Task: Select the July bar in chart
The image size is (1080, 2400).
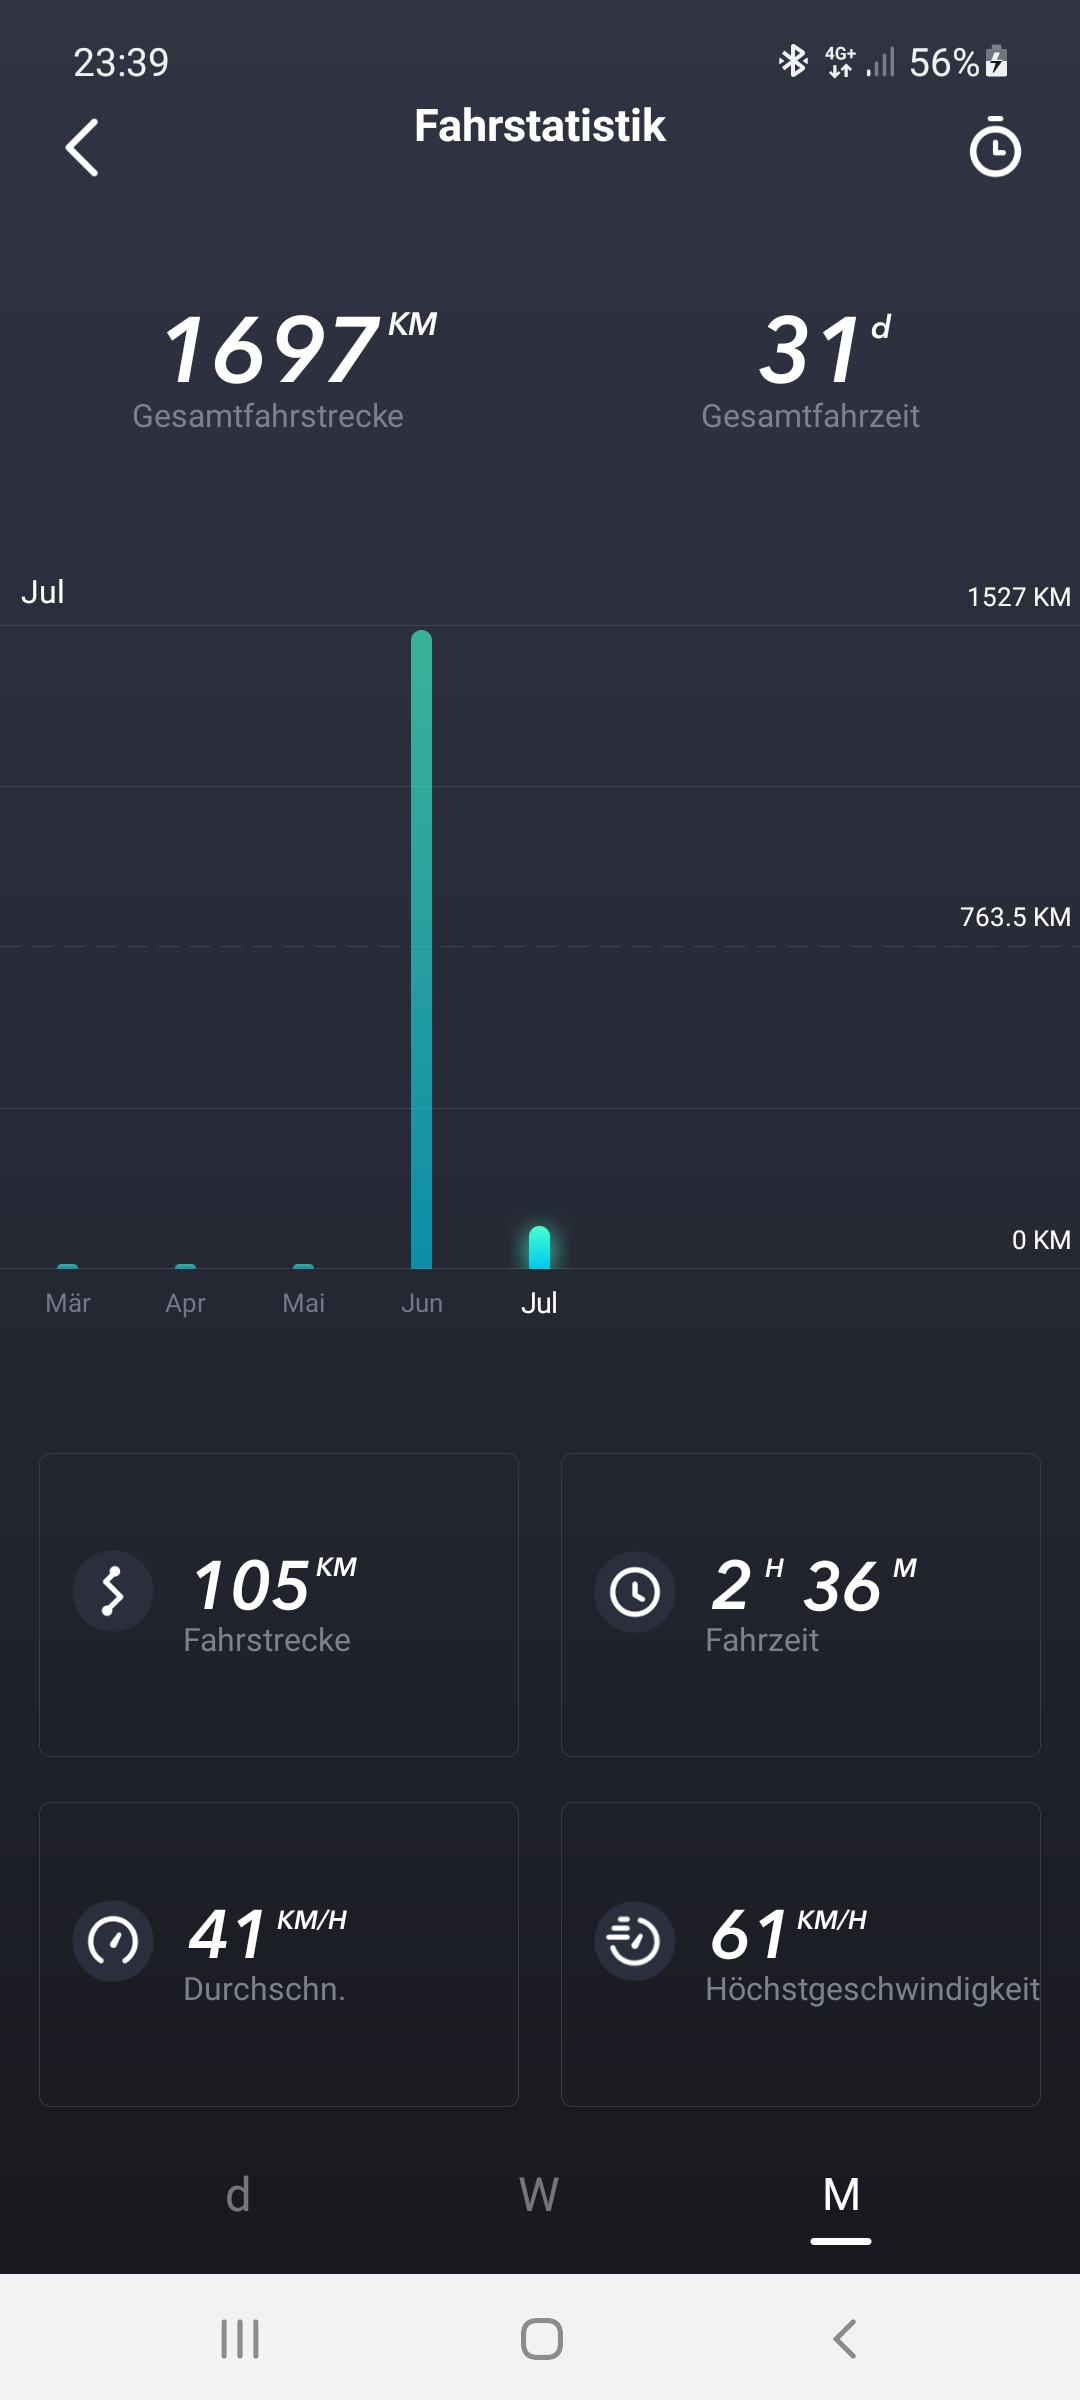Action: 539,1248
